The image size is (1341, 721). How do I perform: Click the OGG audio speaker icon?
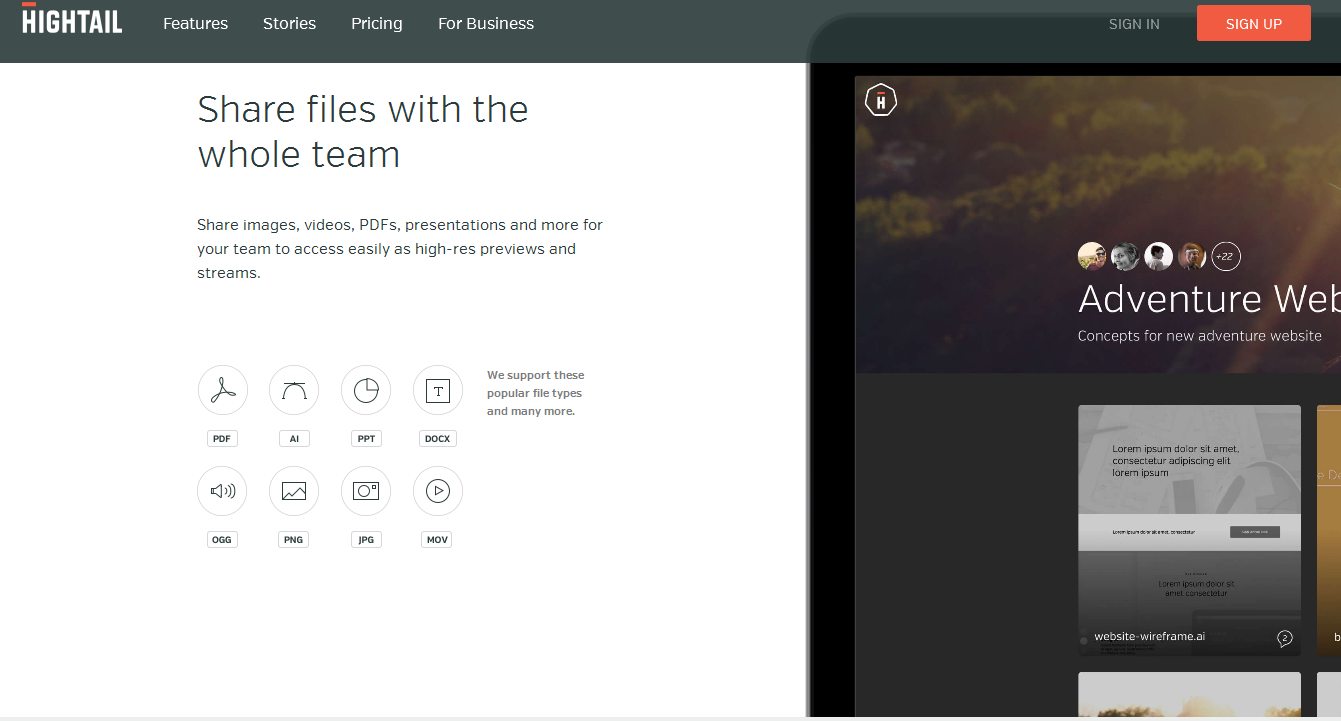[222, 491]
